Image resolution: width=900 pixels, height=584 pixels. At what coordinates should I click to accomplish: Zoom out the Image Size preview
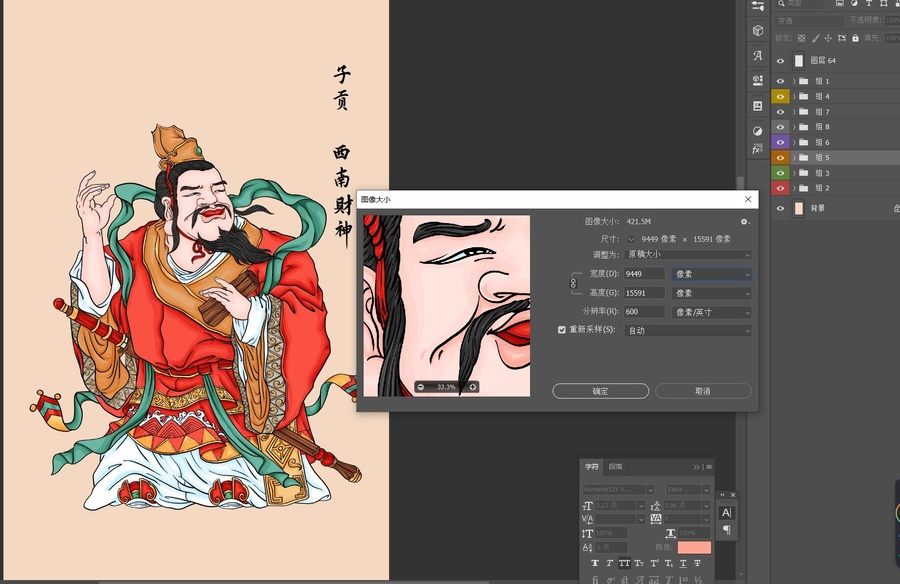tap(421, 387)
